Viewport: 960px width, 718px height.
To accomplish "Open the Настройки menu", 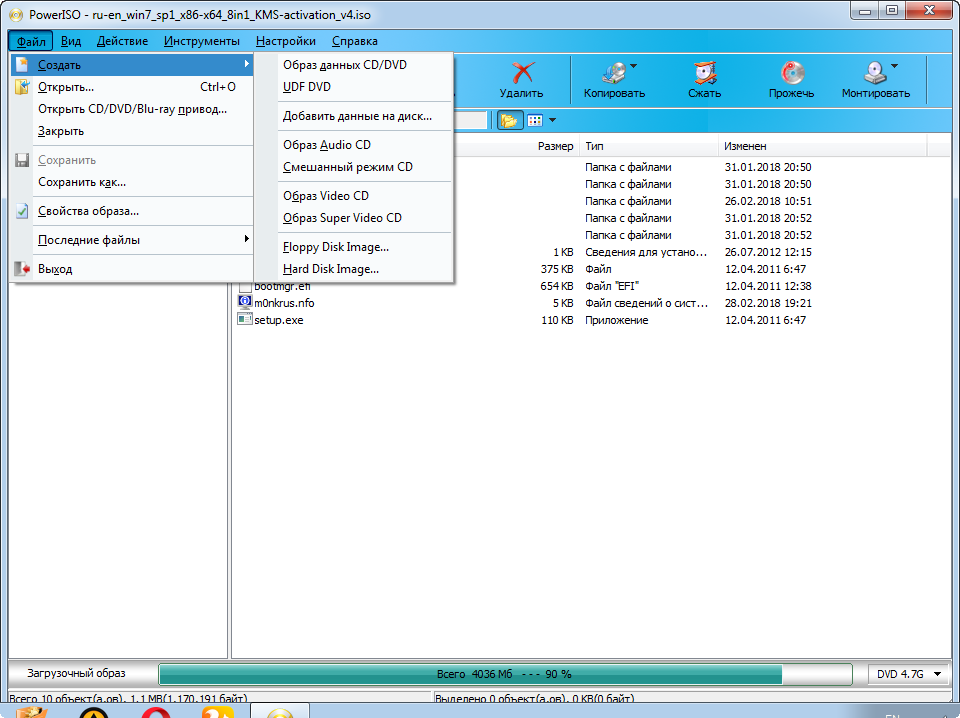I will tap(286, 41).
